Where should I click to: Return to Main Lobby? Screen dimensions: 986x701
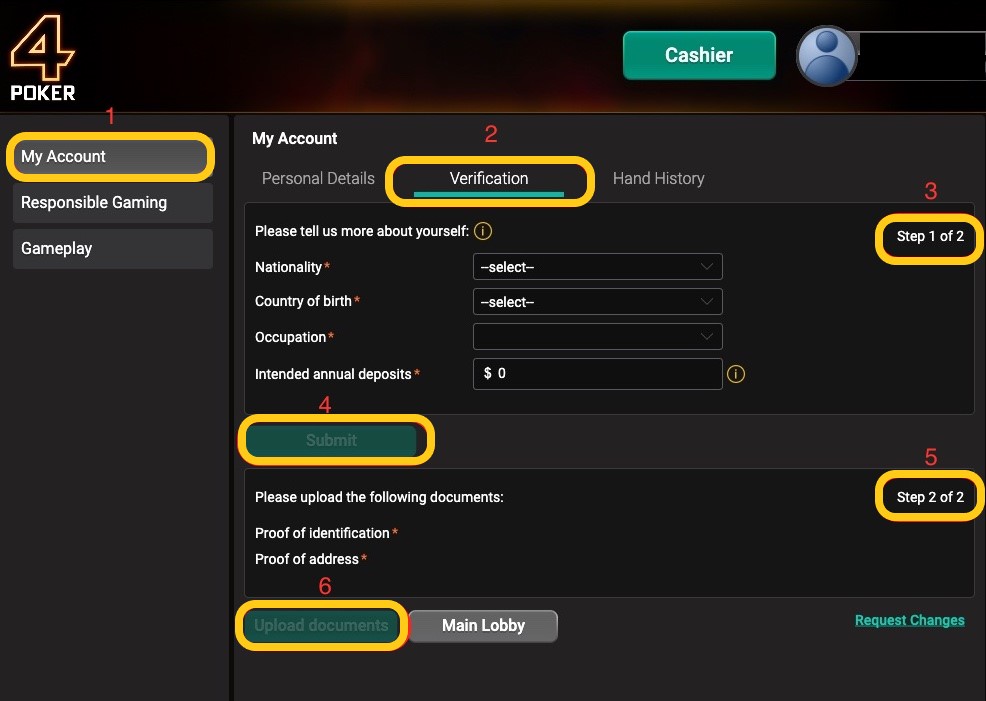[x=483, y=626]
